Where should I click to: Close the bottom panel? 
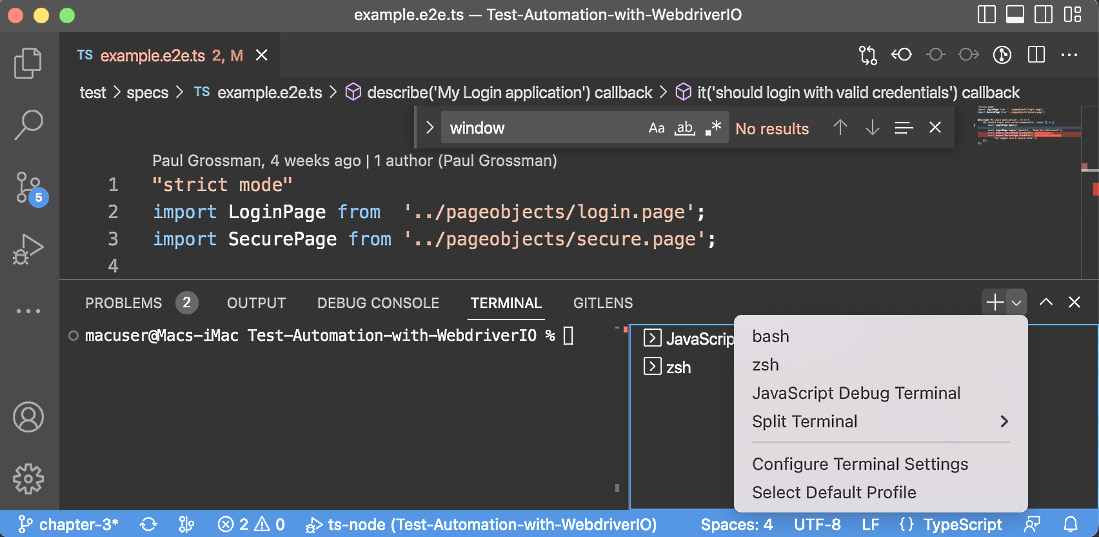(1074, 302)
